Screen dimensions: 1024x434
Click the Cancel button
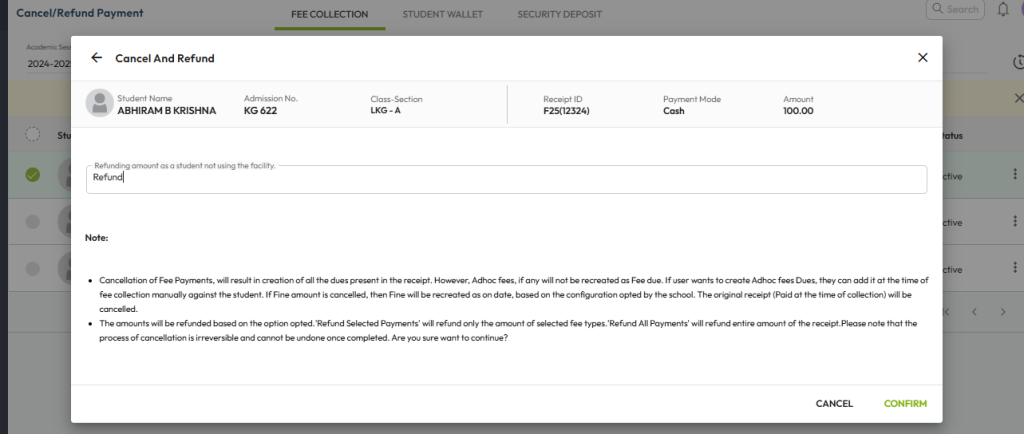pos(833,404)
